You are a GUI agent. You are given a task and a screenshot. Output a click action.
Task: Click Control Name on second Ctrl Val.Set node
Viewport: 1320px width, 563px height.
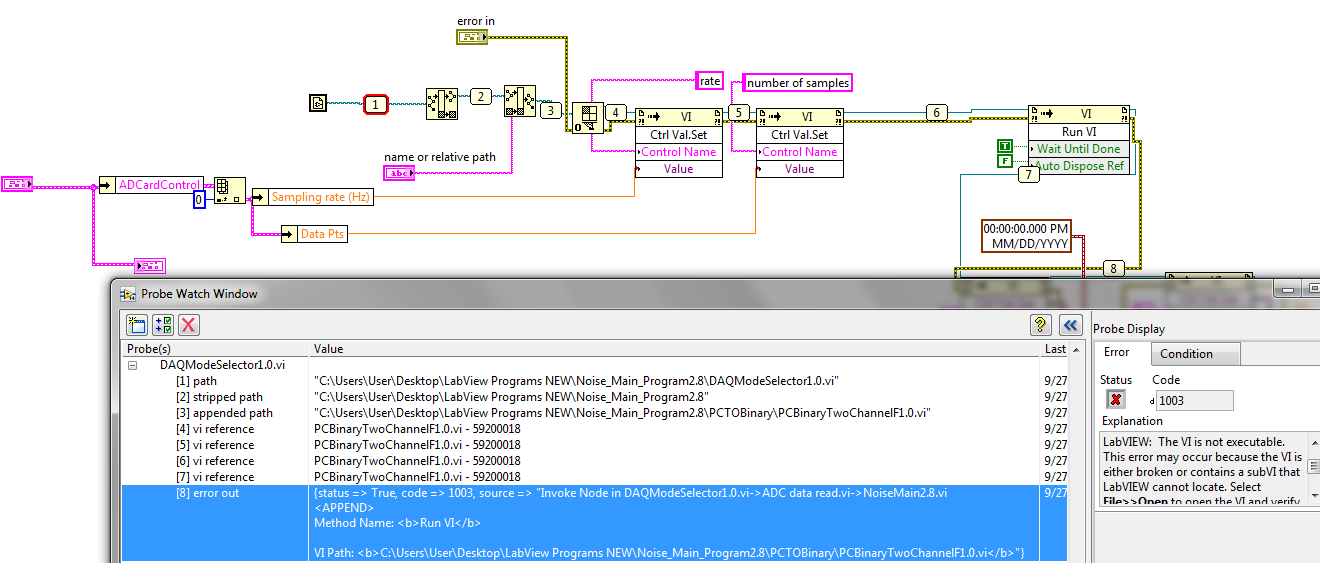coord(800,152)
